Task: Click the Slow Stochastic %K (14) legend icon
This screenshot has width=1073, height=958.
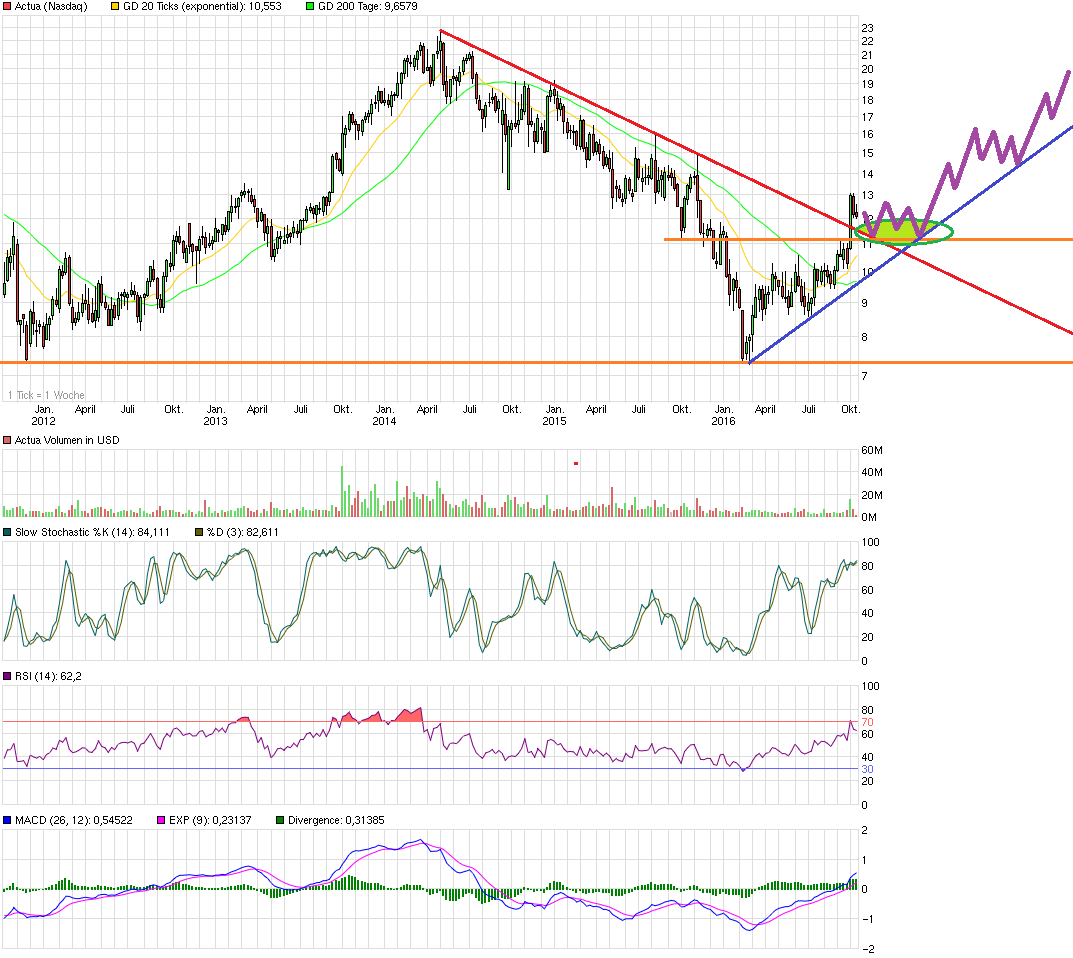Action: pyautogui.click(x=9, y=533)
